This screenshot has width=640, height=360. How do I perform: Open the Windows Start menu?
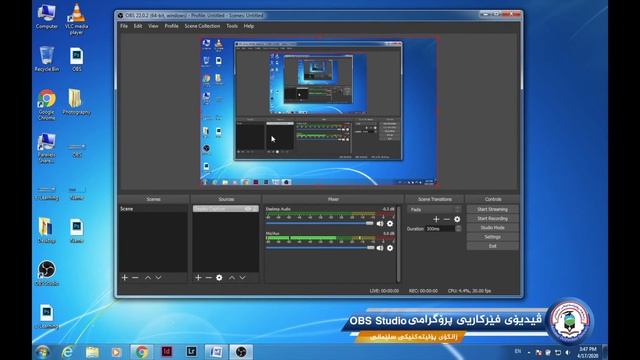[x=42, y=351]
